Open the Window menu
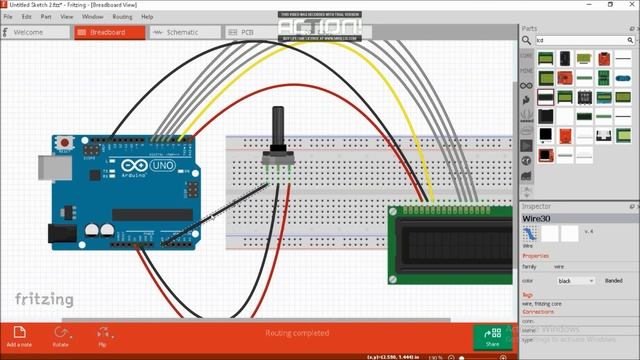The width and height of the screenshot is (640, 360). 92,17
